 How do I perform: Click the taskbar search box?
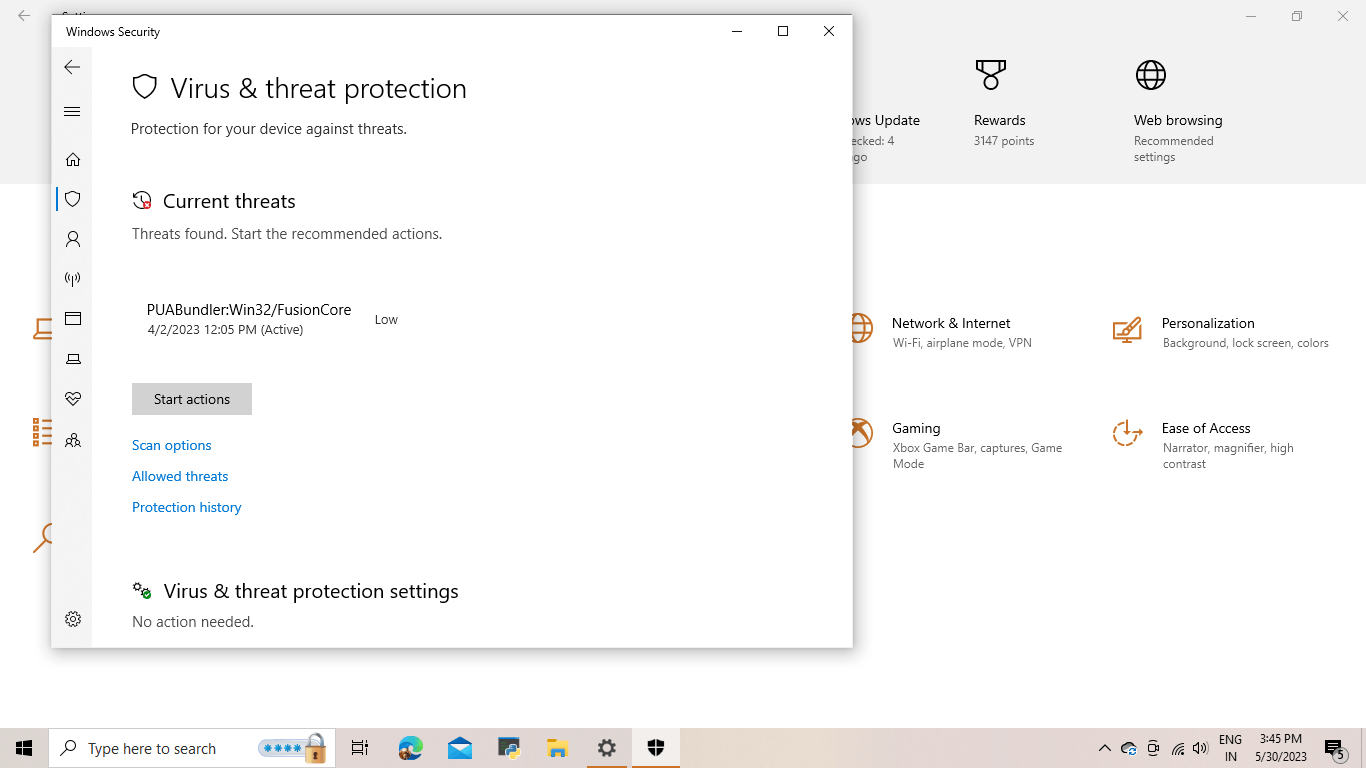point(193,748)
